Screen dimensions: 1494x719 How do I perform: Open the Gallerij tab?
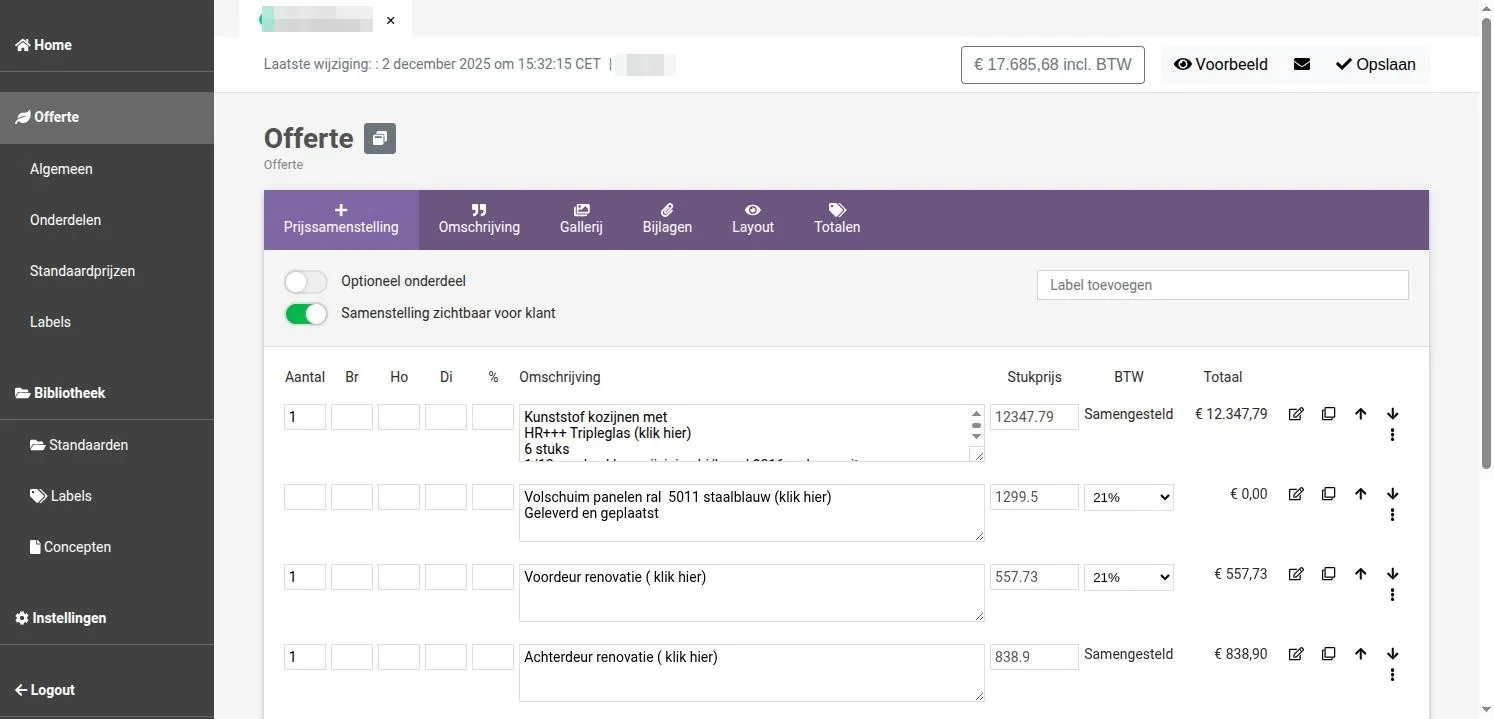[x=581, y=220]
